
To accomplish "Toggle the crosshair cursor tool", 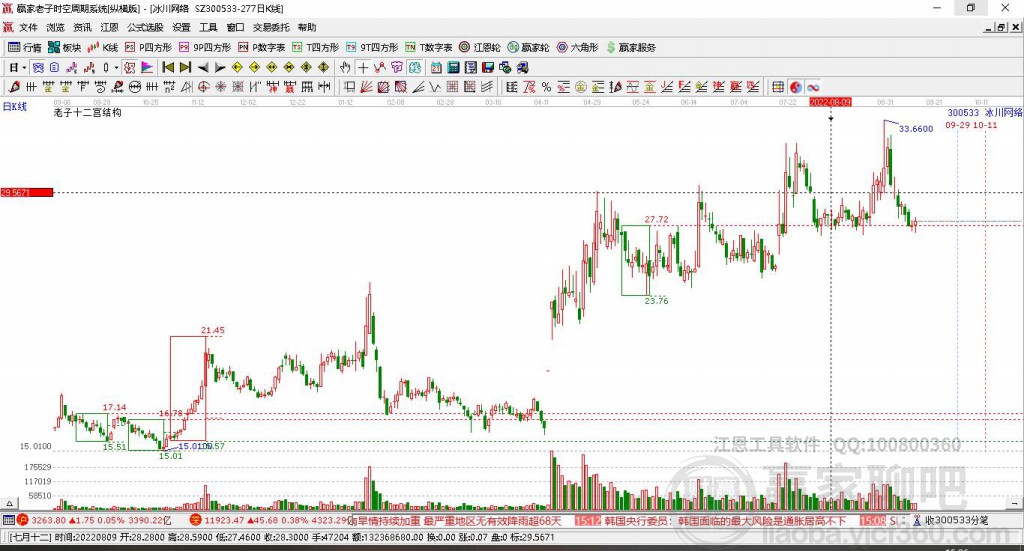I will tap(362, 67).
